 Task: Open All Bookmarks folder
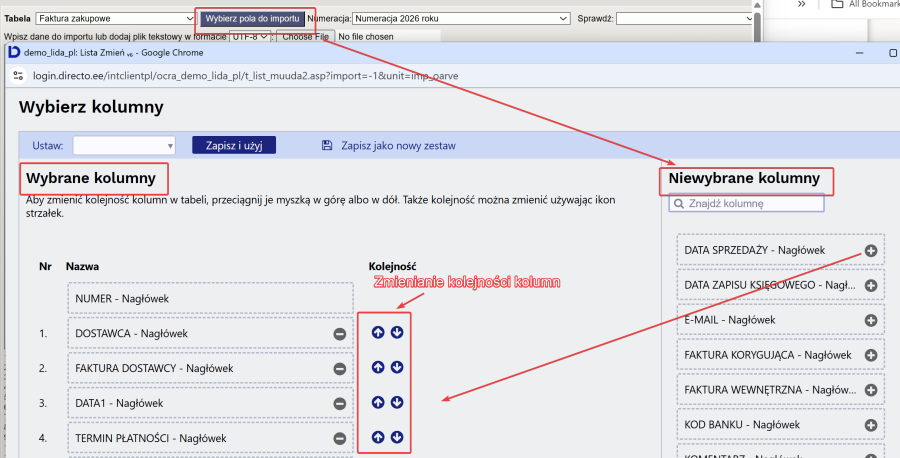(865, 4)
